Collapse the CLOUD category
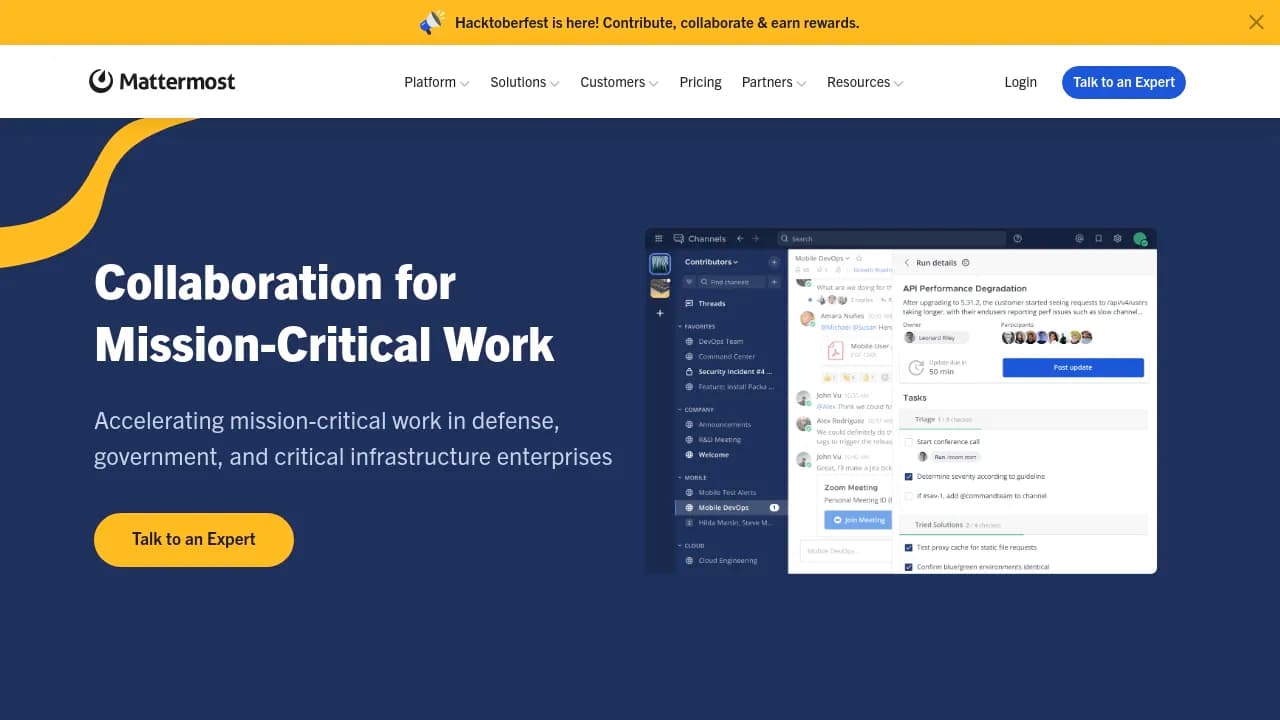The width and height of the screenshot is (1280, 720). tap(691, 546)
